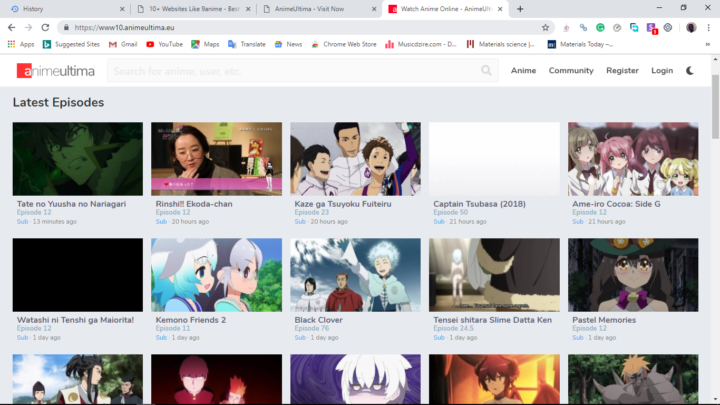Open the Black Clover thumbnail
The height and width of the screenshot is (405, 720).
[355, 275]
